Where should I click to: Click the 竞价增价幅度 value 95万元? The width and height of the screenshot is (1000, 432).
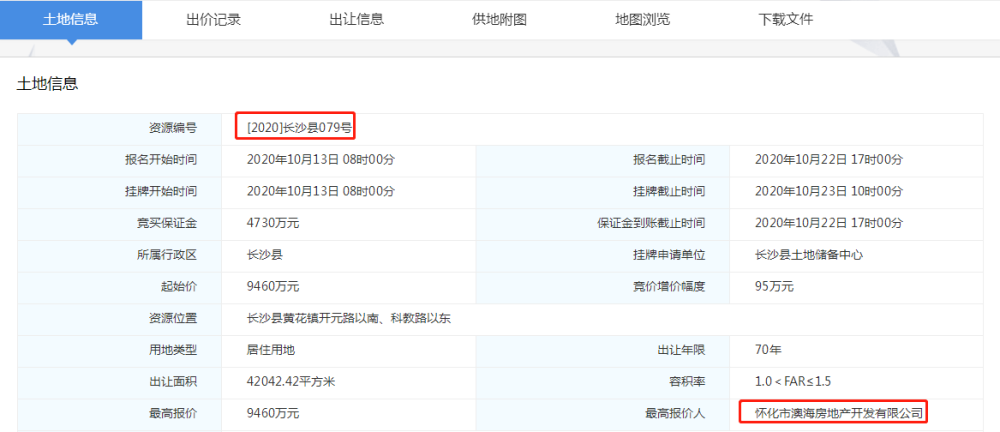click(x=774, y=287)
